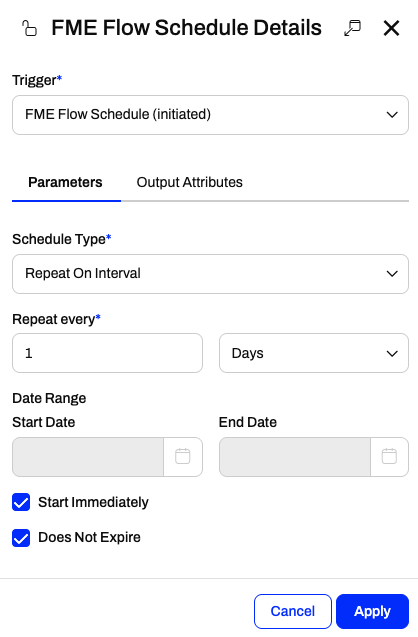The width and height of the screenshot is (418, 637).
Task: Uncheck the Does Not Expire checkbox
Action: point(21,538)
